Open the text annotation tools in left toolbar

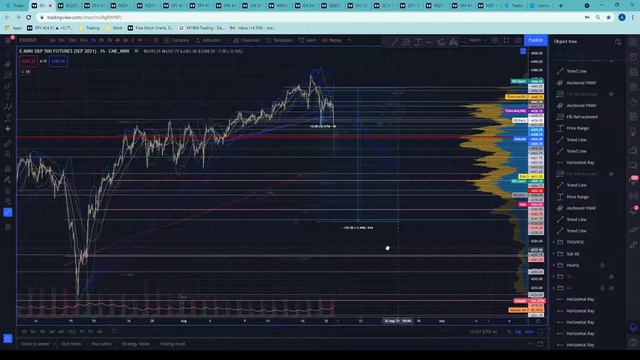pyautogui.click(x=8, y=96)
